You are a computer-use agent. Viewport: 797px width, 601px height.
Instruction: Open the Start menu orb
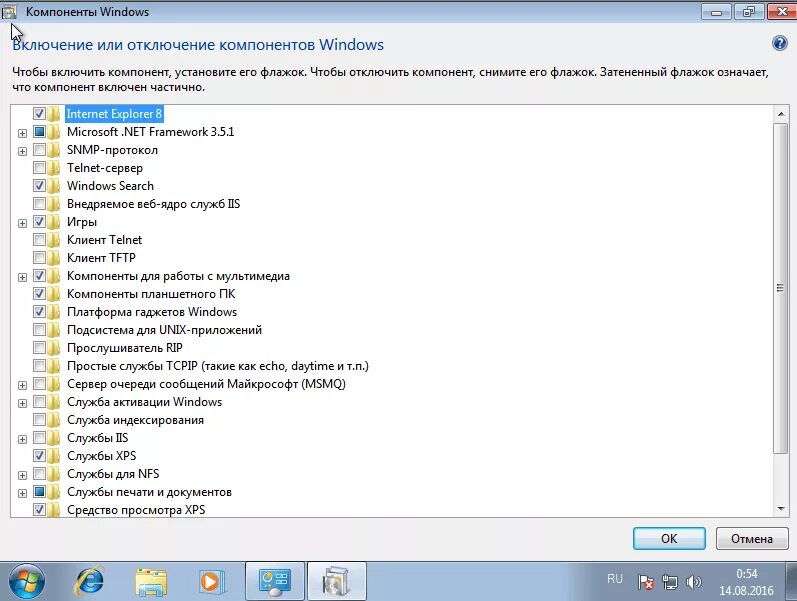click(x=27, y=581)
